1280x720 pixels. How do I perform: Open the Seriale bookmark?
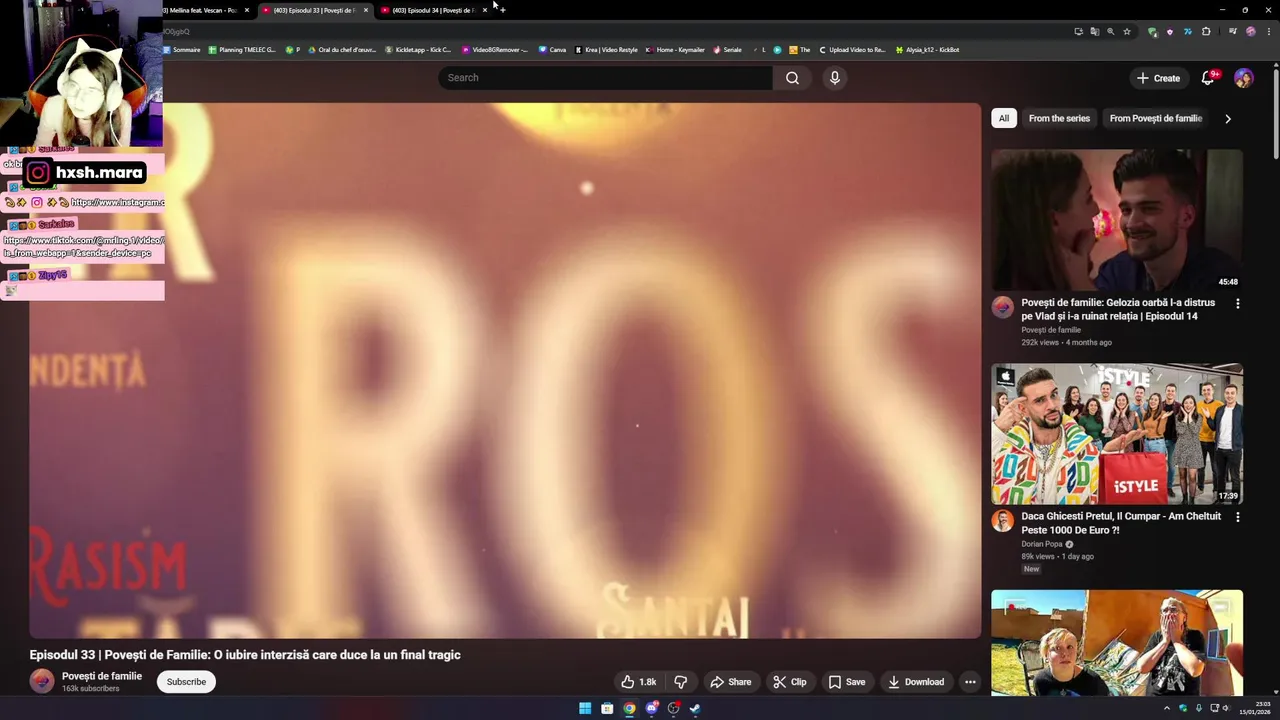tap(727, 49)
